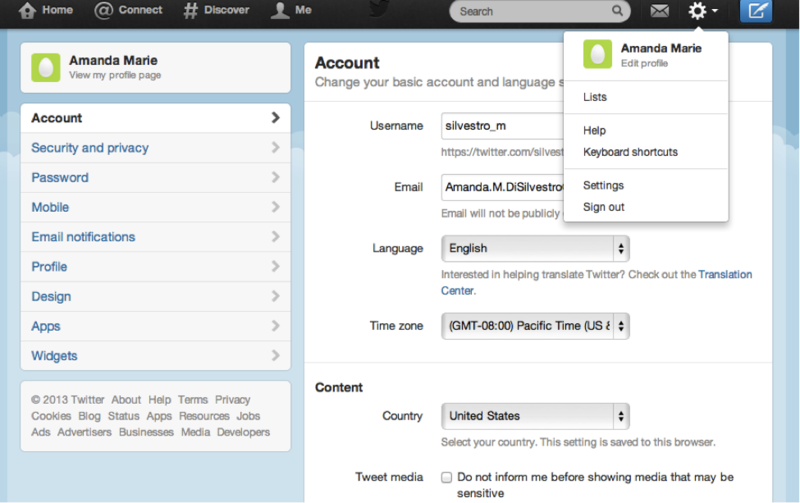Select Help in gear menu
The image size is (800, 503).
tap(594, 131)
